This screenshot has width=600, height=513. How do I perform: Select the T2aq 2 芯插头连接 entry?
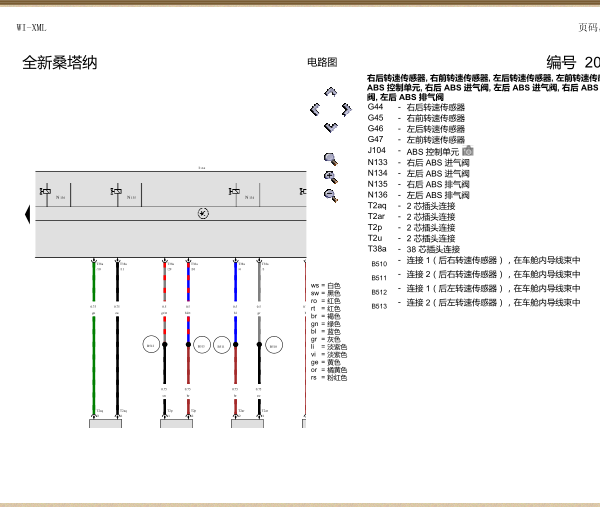(x=411, y=206)
